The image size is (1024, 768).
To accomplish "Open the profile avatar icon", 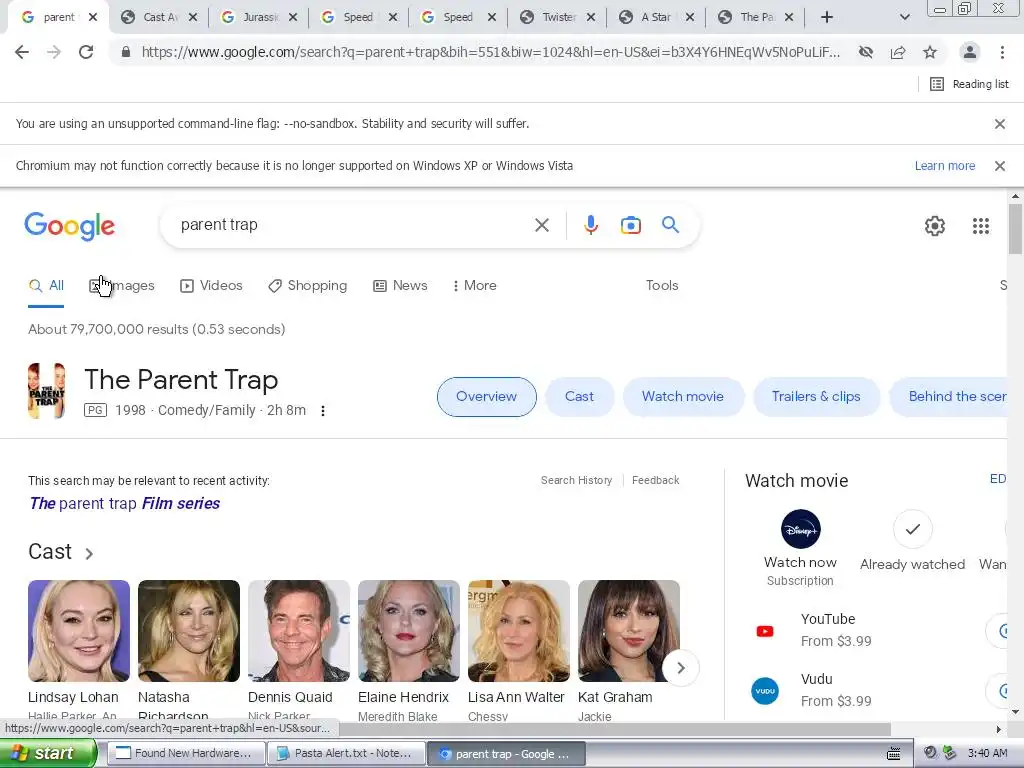I will point(970,52).
